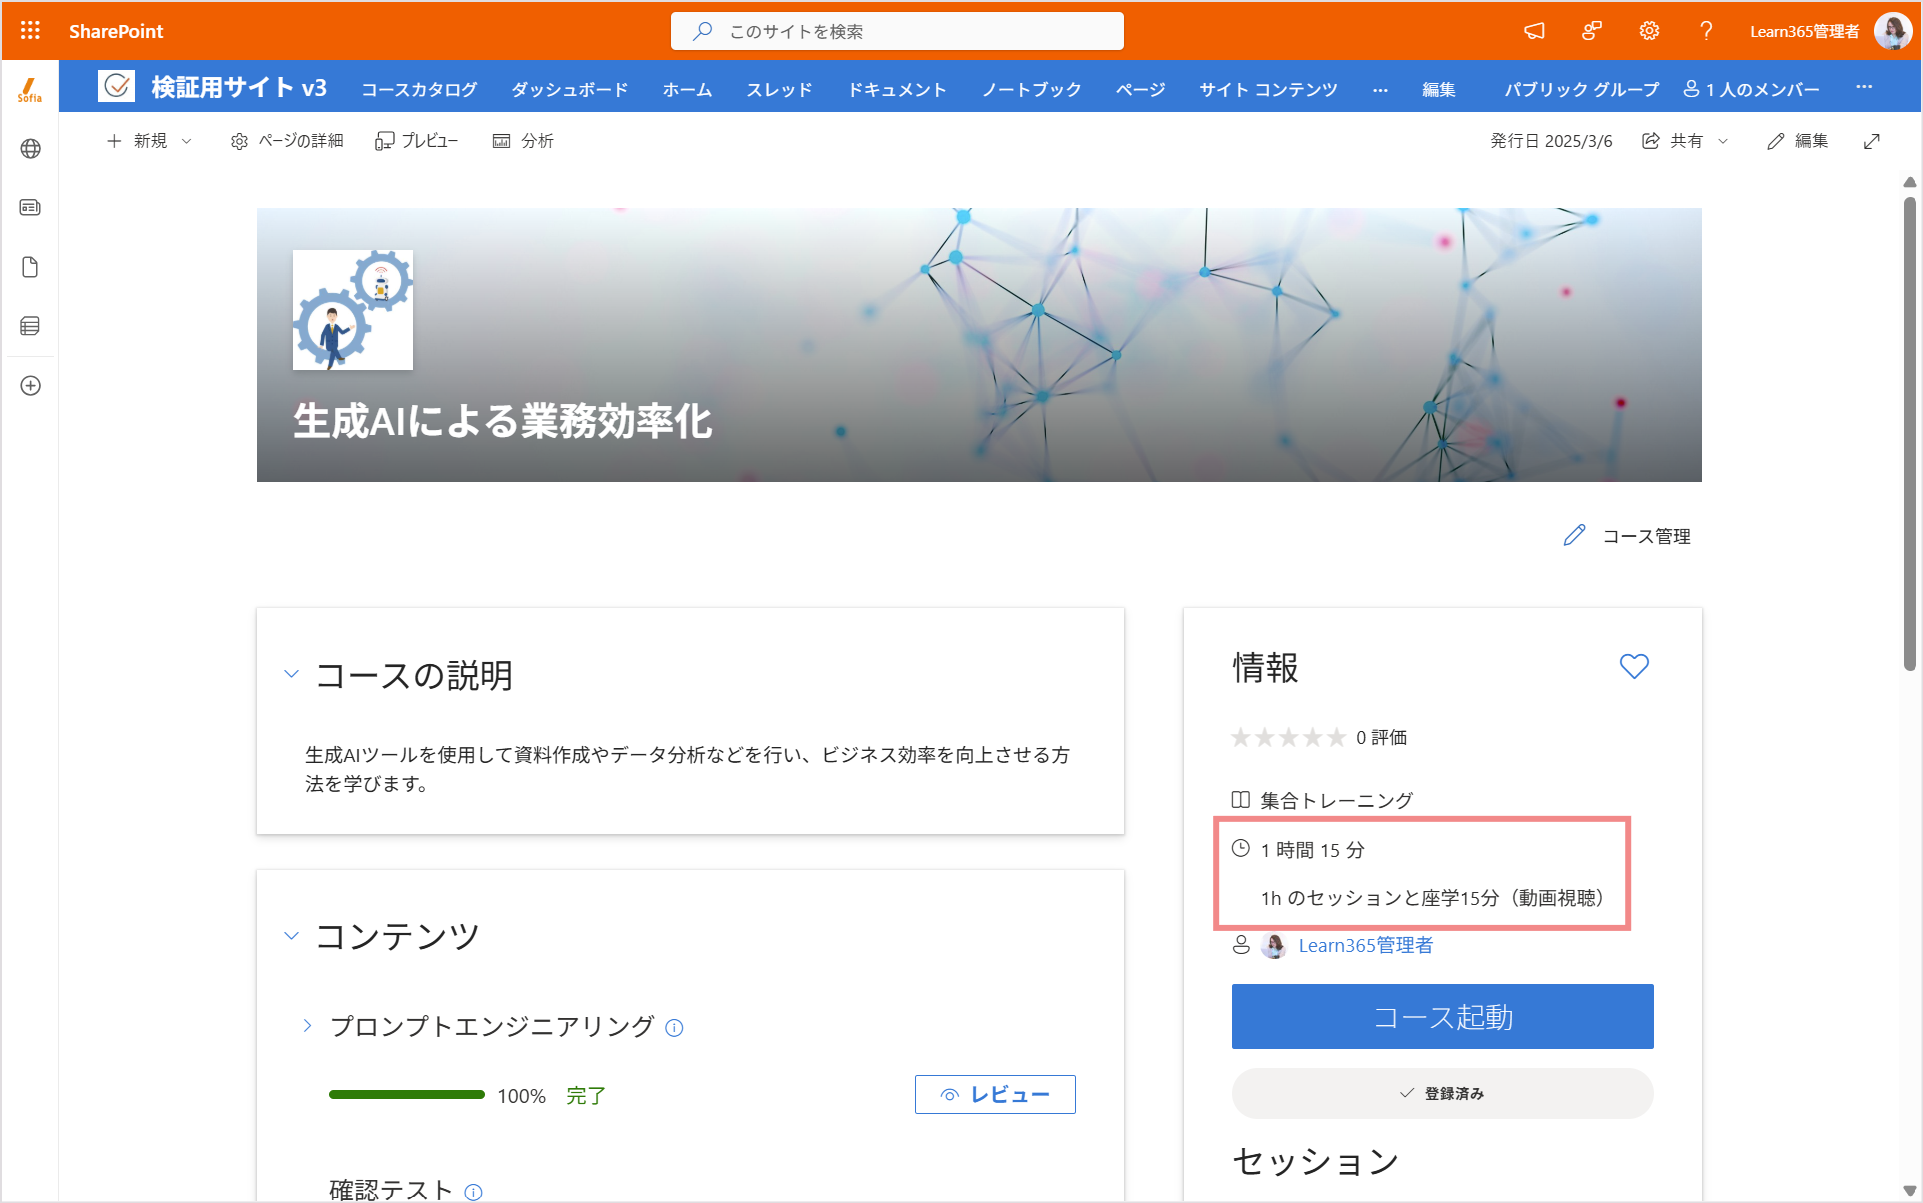The width and height of the screenshot is (1923, 1203).
Task: Rate the course with five stars
Action: pyautogui.click(x=1336, y=738)
